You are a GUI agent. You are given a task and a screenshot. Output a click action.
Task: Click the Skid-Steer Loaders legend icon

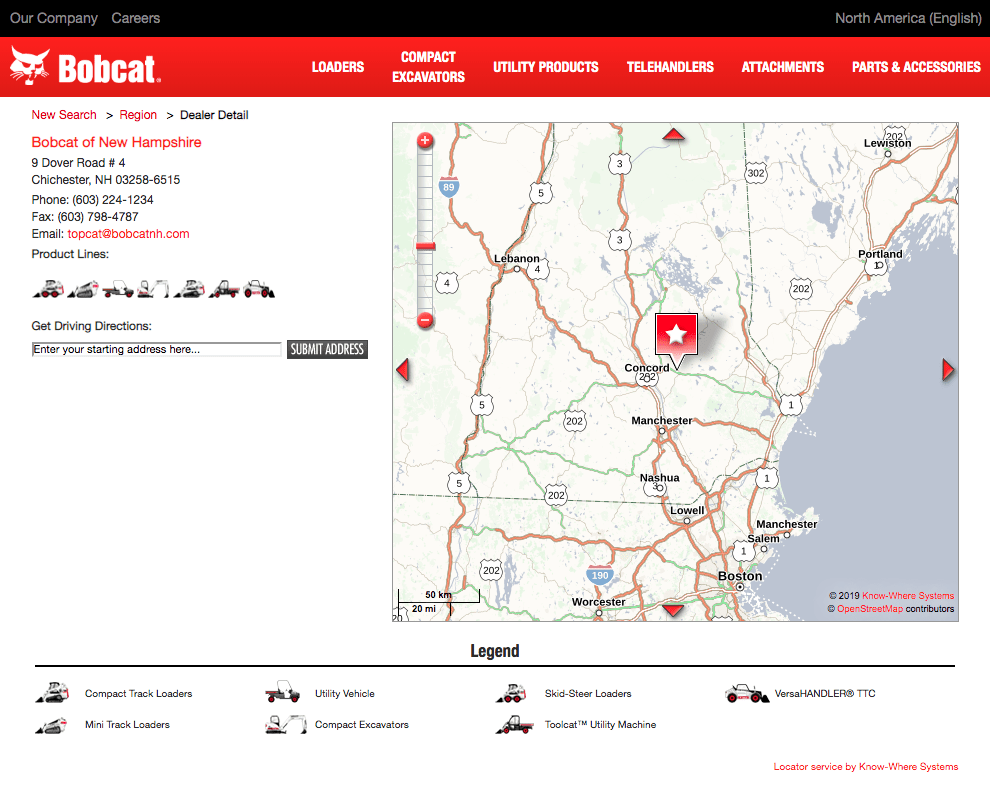[x=511, y=693]
